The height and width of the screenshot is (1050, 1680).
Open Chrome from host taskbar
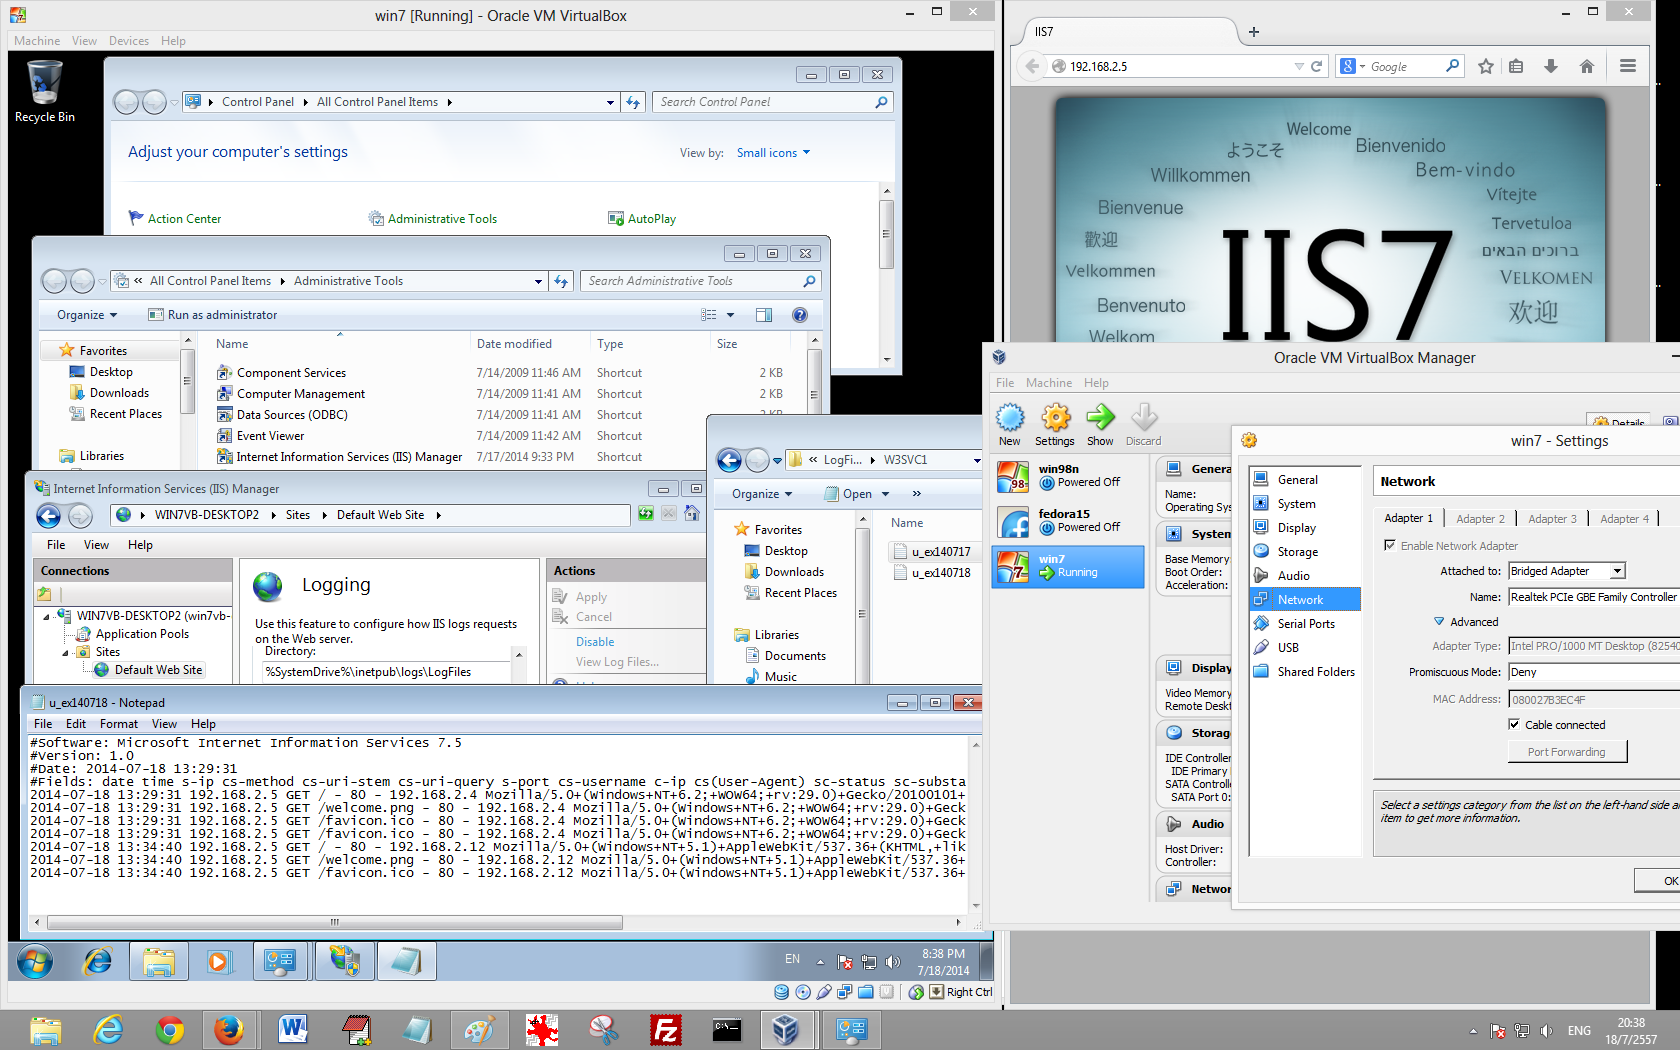coord(170,1029)
